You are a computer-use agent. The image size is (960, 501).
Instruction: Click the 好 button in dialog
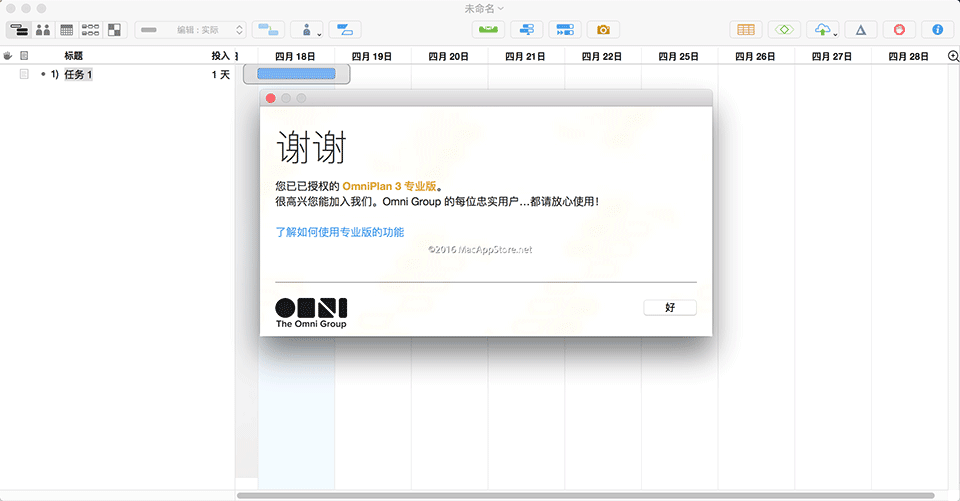[670, 308]
